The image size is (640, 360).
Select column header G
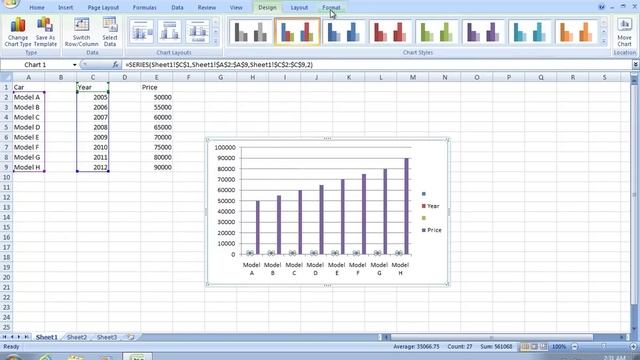pos(220,77)
